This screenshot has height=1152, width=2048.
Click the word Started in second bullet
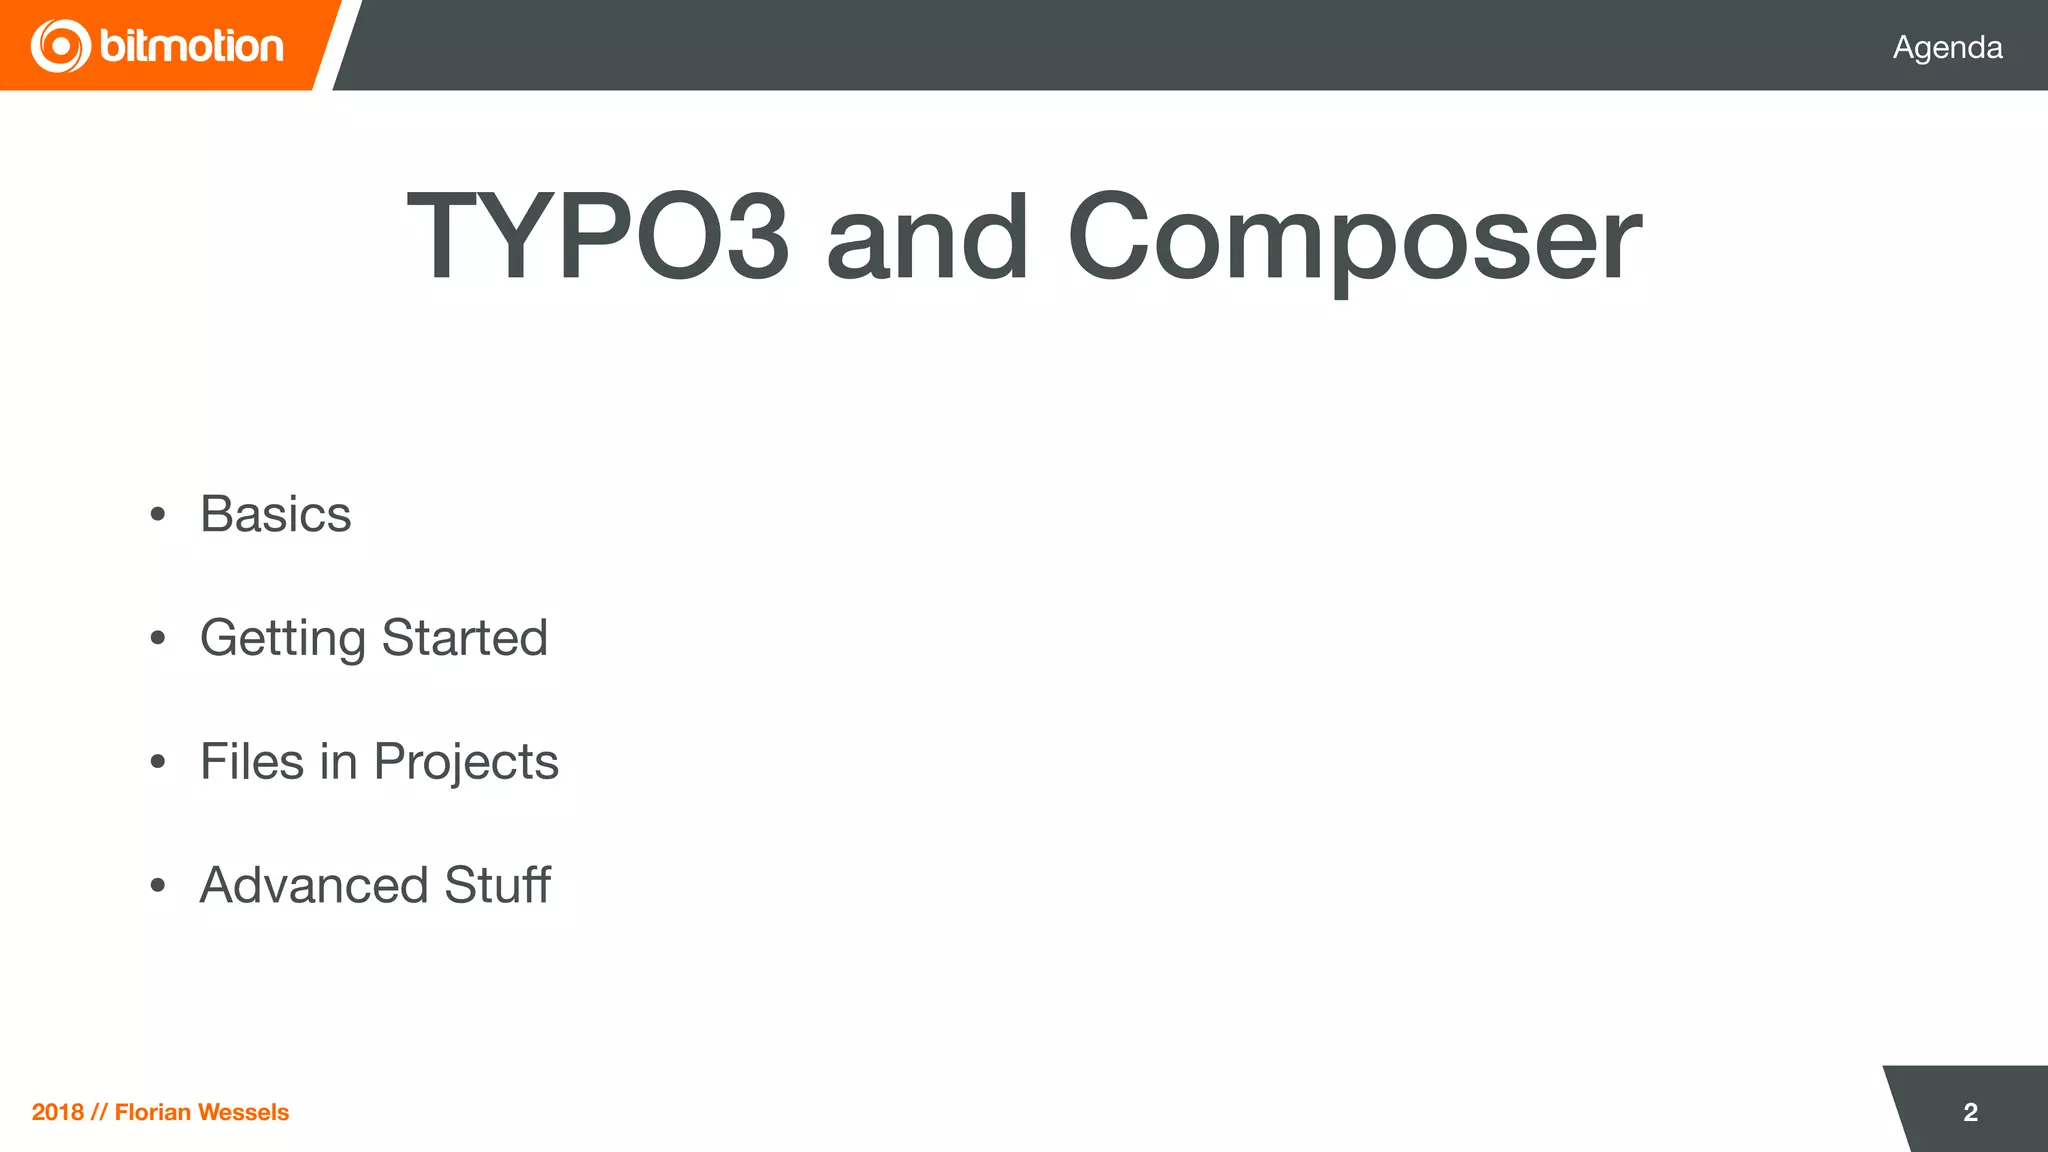[465, 638]
